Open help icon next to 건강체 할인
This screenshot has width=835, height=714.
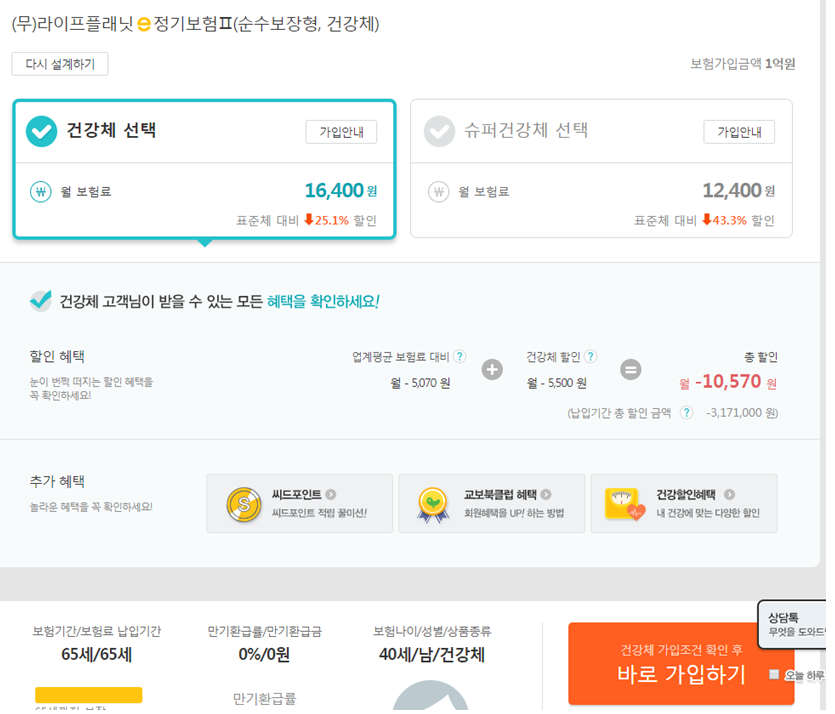click(x=590, y=356)
